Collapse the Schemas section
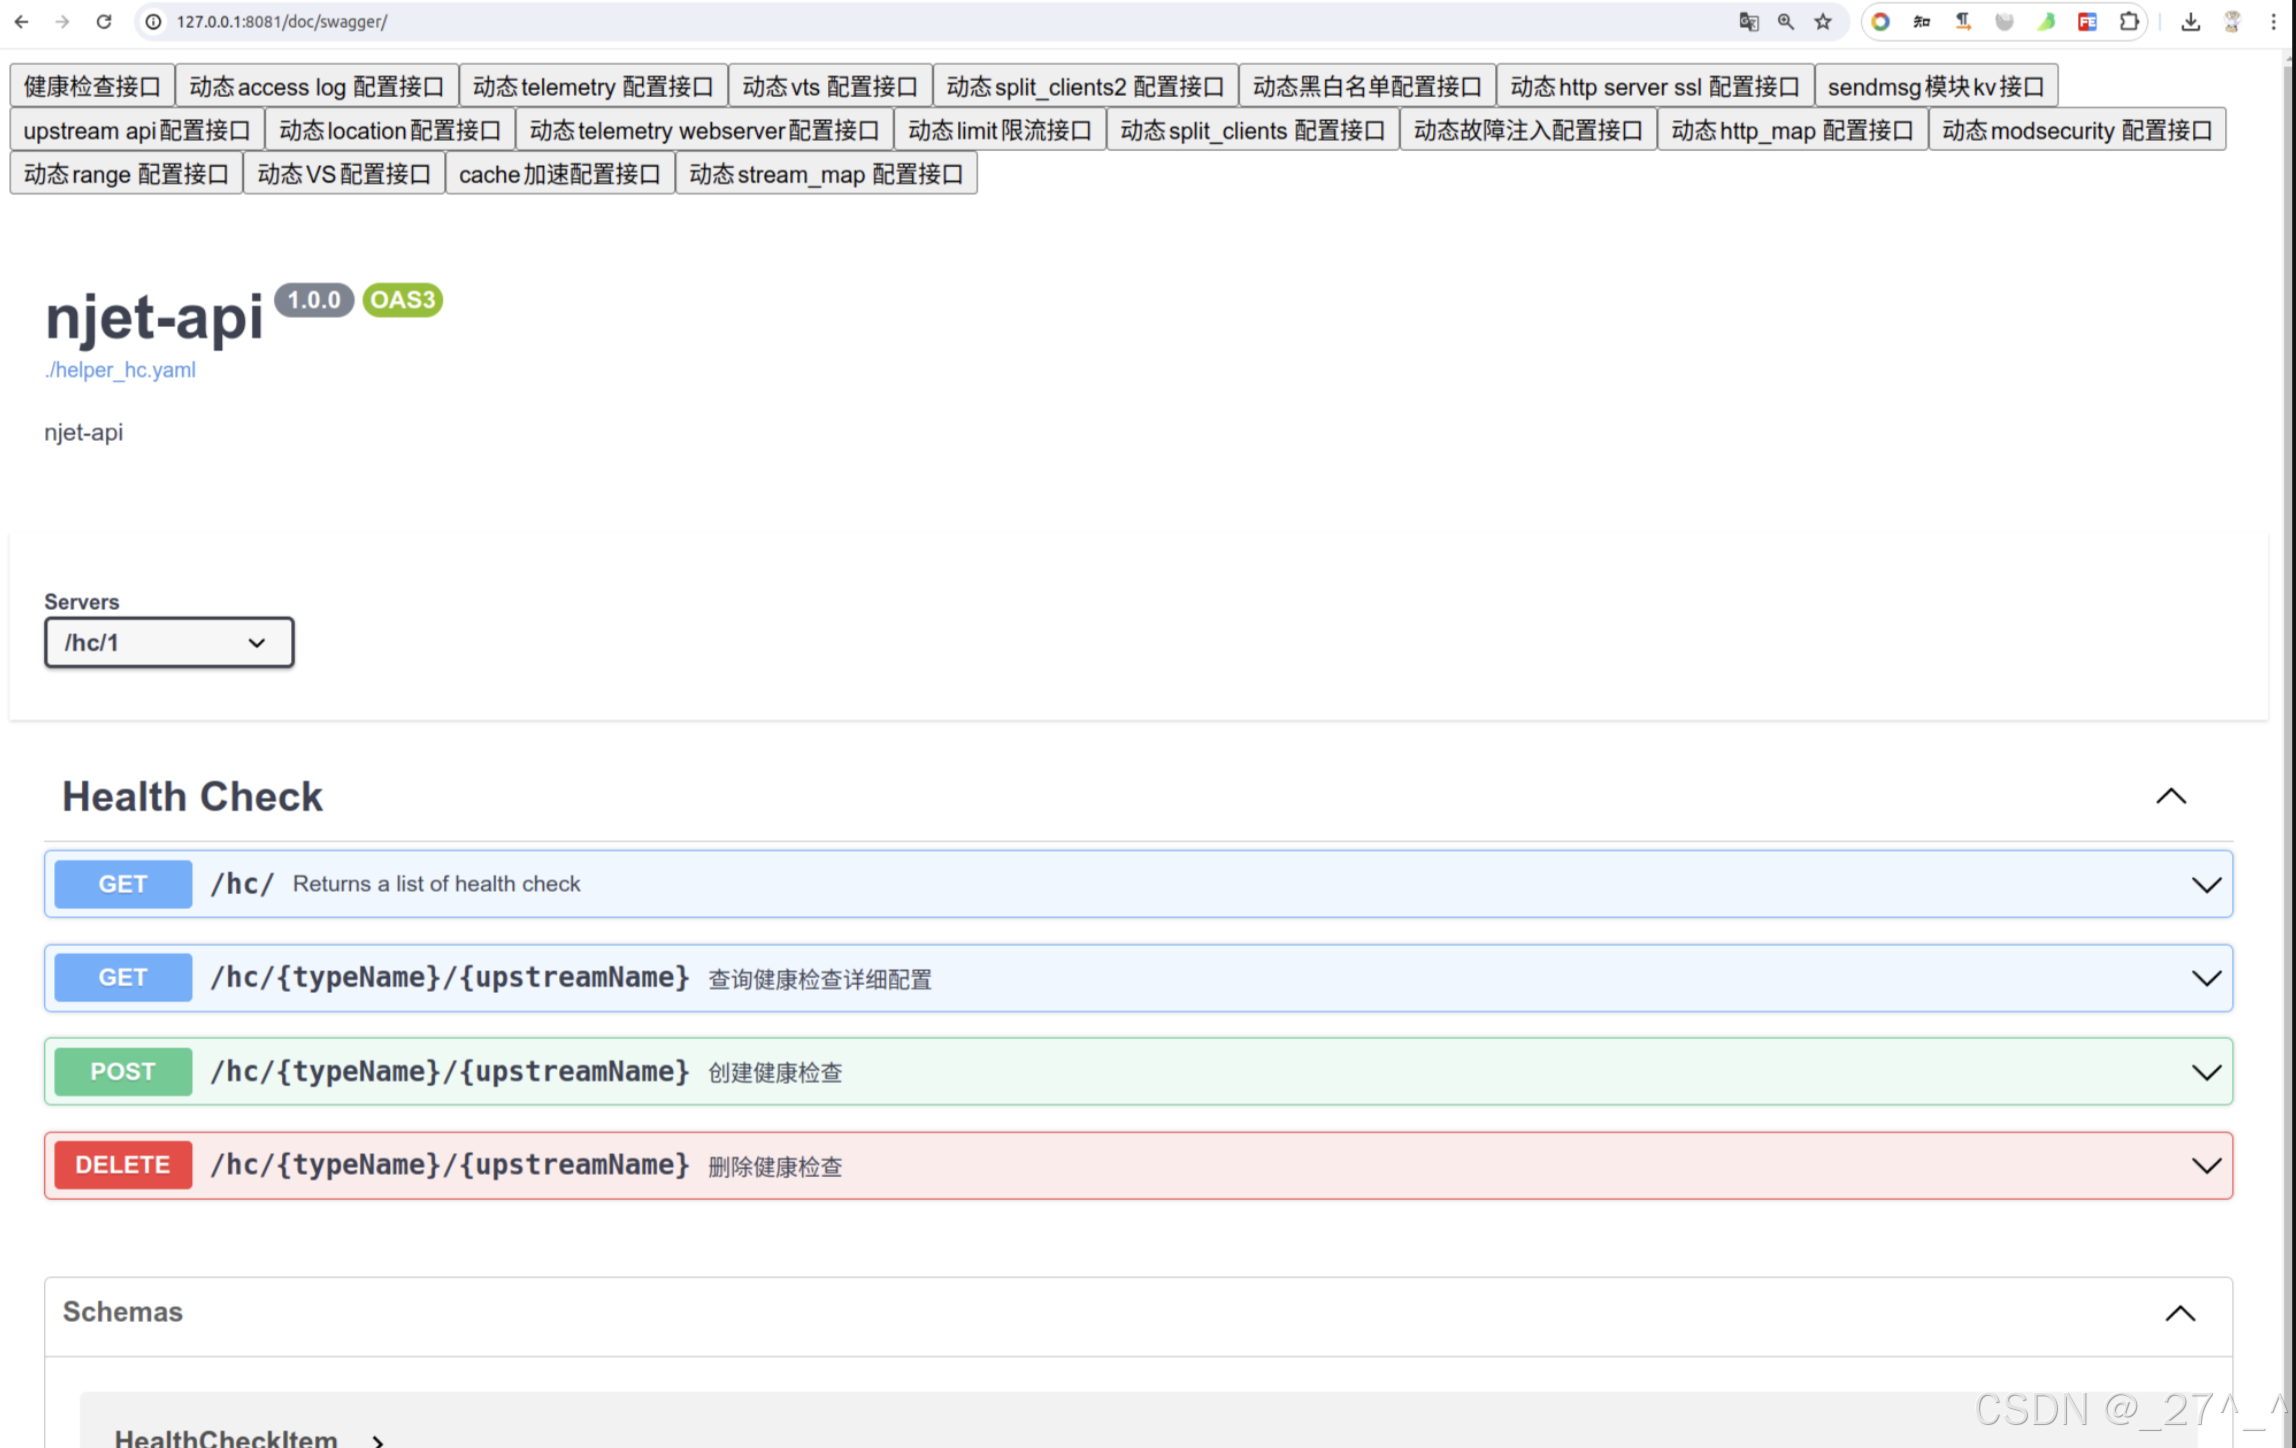Image resolution: width=2296 pixels, height=1448 pixels. 2180,1313
